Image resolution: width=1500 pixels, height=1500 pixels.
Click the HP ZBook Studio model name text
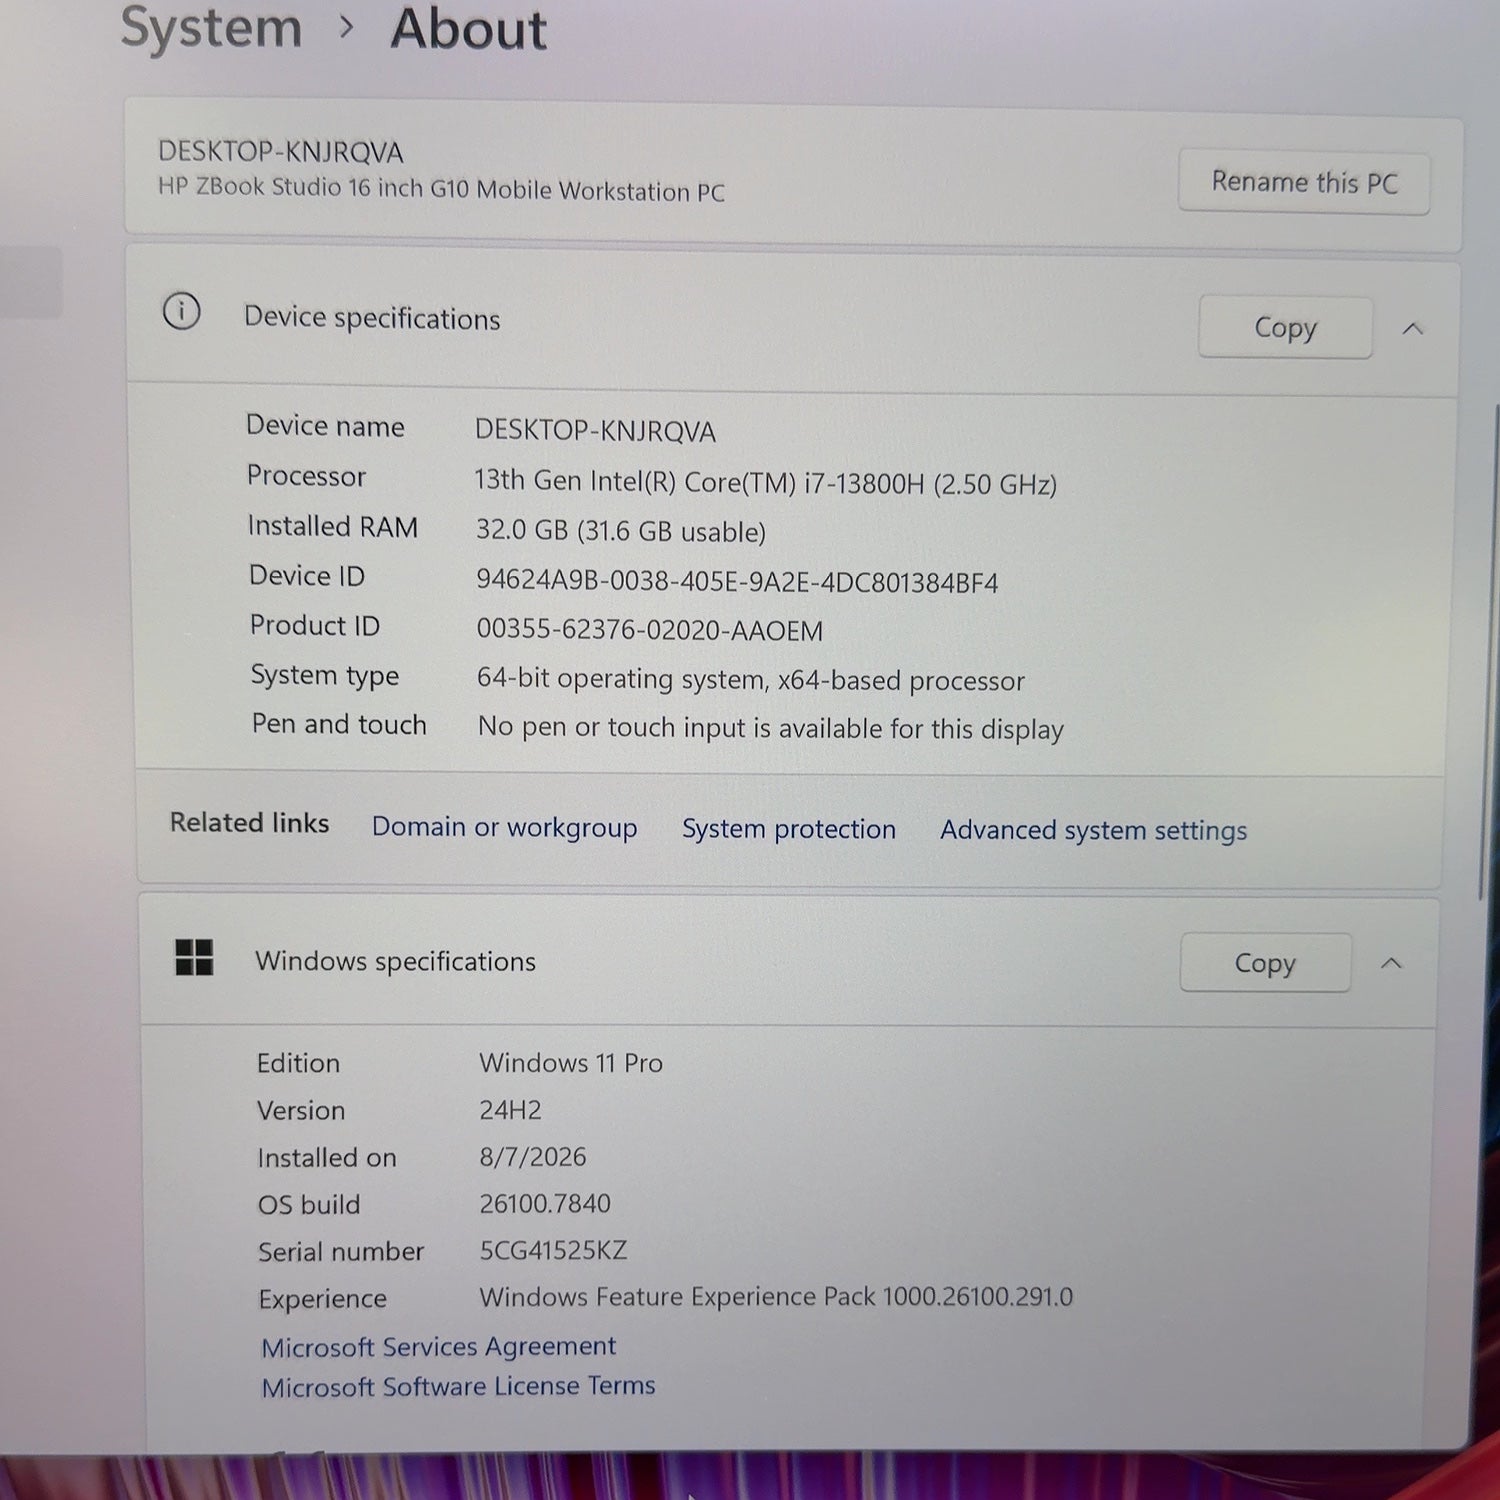point(441,189)
